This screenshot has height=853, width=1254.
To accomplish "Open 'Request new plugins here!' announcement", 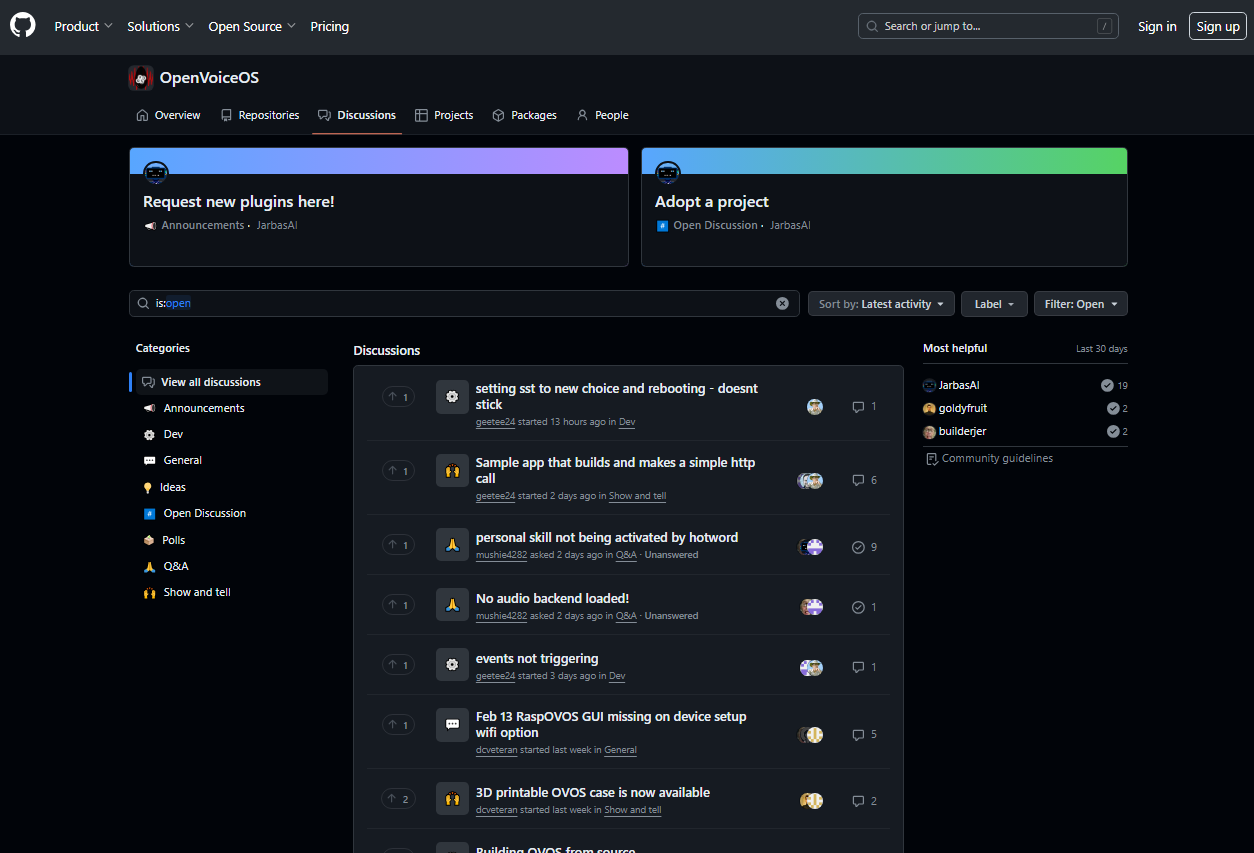I will (x=239, y=202).
